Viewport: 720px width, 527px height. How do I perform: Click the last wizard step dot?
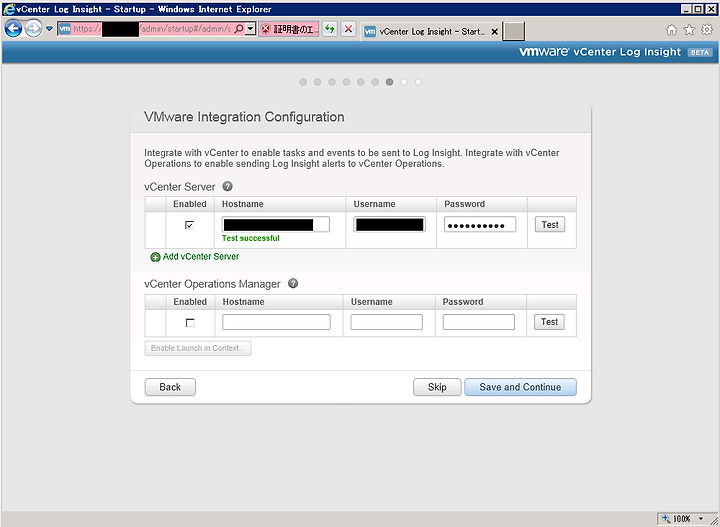[x=418, y=82]
